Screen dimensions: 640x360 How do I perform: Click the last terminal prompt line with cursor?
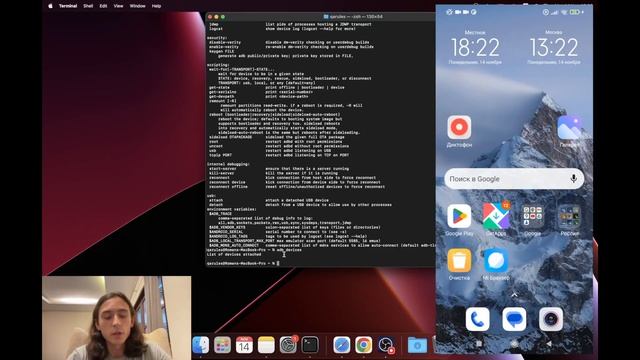tap(243, 263)
